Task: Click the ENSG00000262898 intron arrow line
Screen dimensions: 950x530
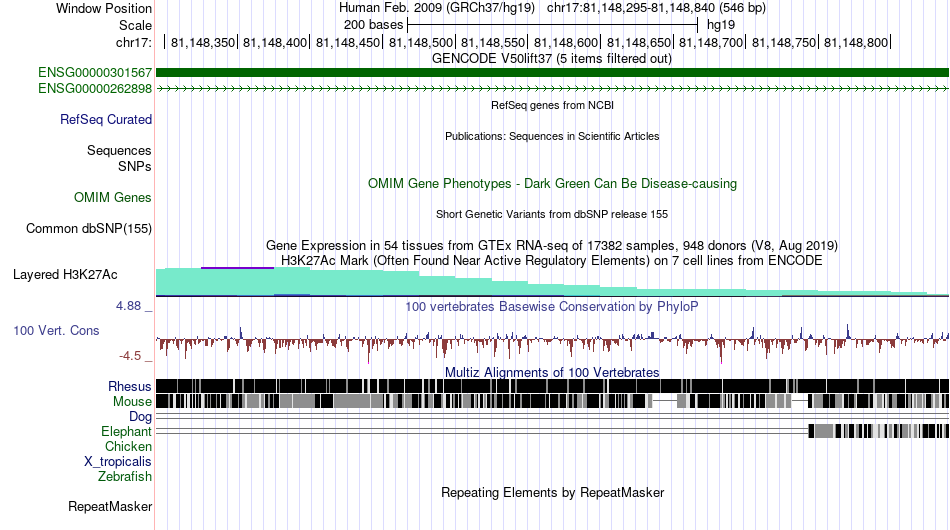Action: click(x=552, y=88)
